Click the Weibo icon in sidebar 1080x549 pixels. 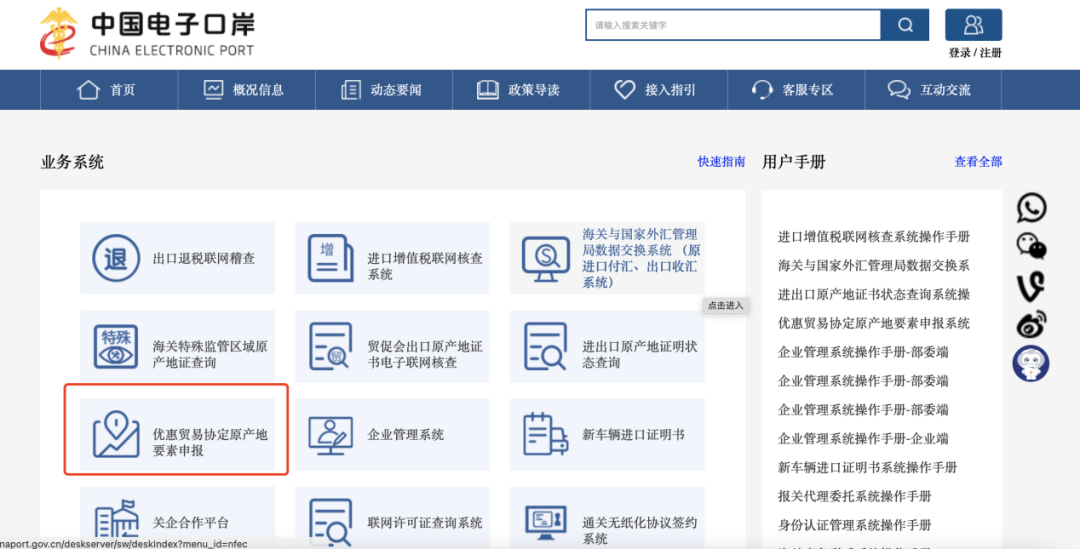tap(1031, 323)
